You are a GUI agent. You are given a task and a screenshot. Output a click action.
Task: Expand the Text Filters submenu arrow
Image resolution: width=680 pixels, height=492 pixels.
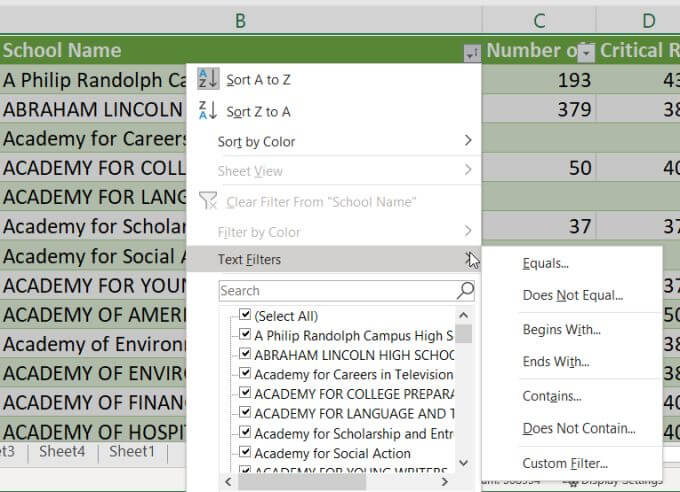coord(467,259)
